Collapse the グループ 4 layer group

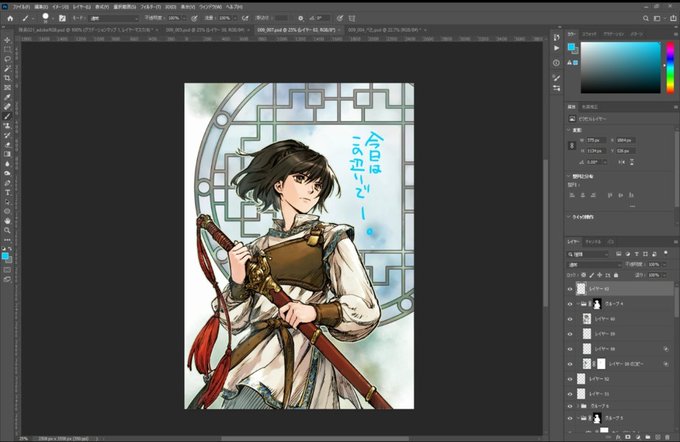[x=578, y=304]
